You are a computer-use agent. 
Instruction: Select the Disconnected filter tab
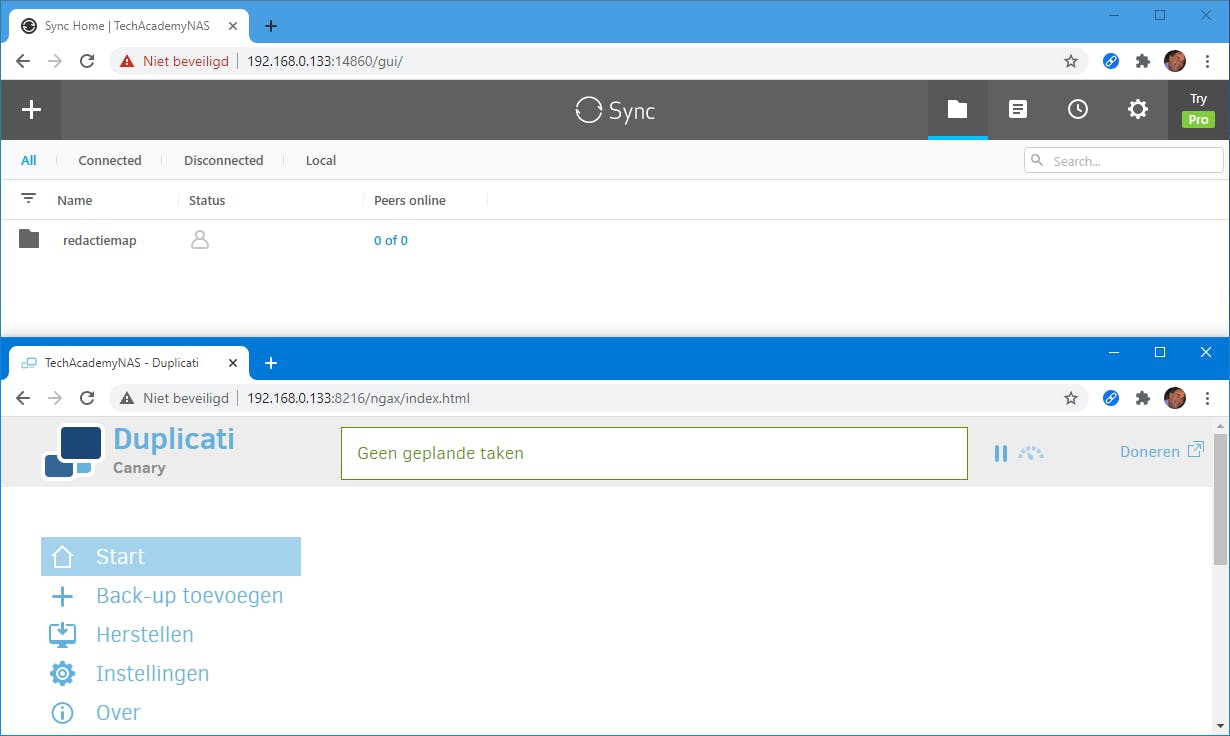coord(224,160)
